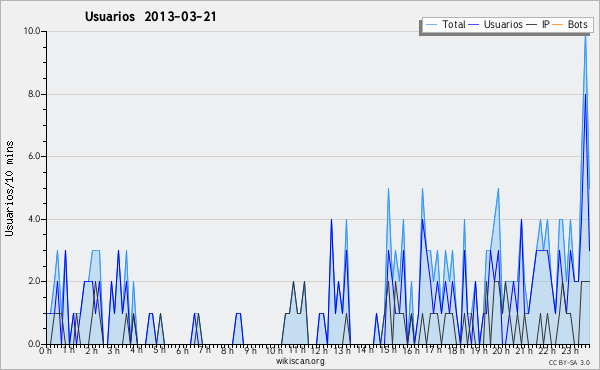Click the '3 h' x-axis label

pyautogui.click(x=113, y=351)
